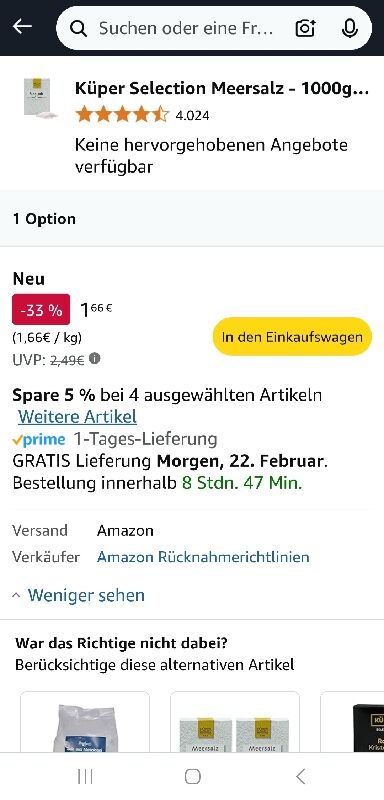The width and height of the screenshot is (384, 800).
Task: Tap Android recent apps icon
Action: [x=85, y=777]
